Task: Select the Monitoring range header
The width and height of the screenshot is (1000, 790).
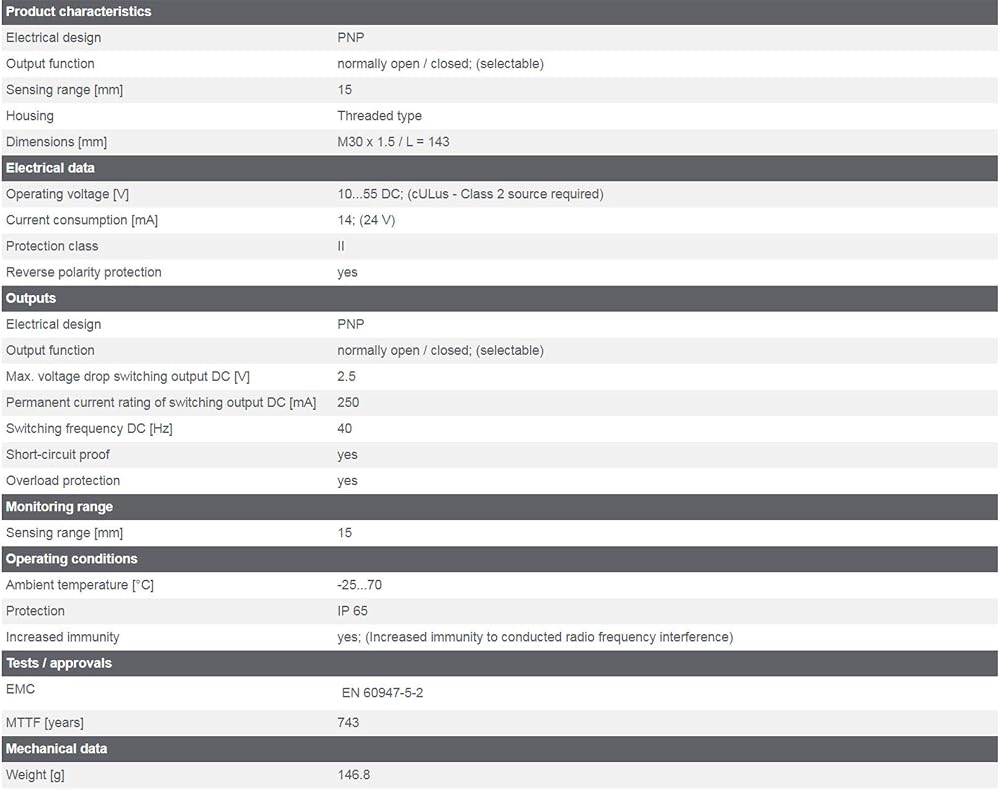Action: [x=500, y=507]
